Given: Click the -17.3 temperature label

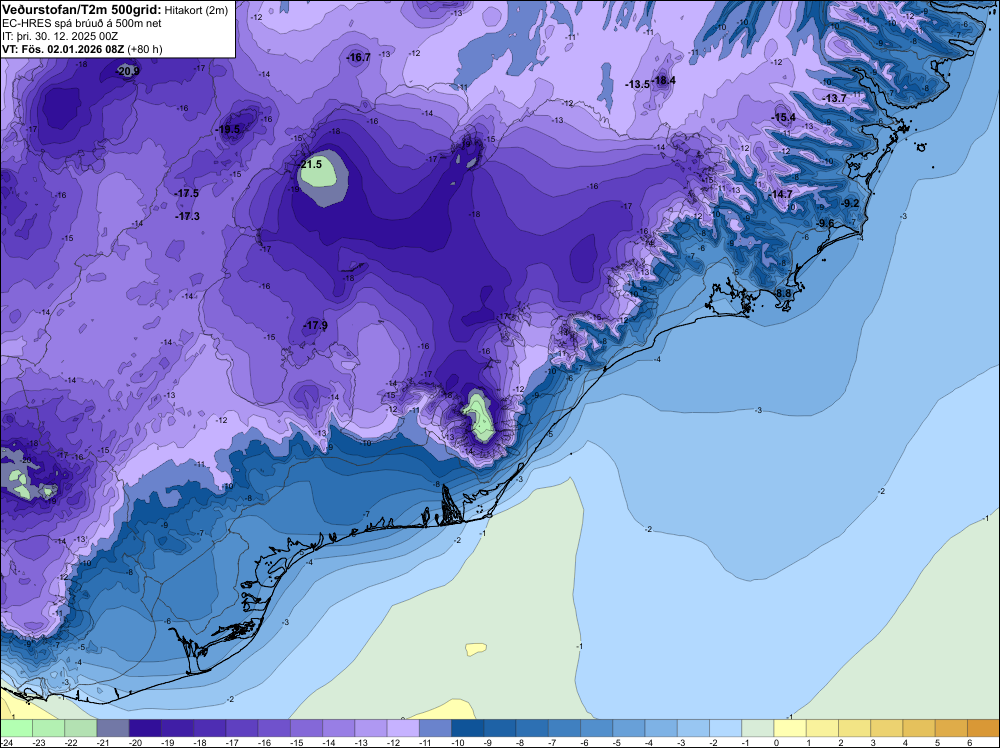Looking at the screenshot, I should 188,217.
